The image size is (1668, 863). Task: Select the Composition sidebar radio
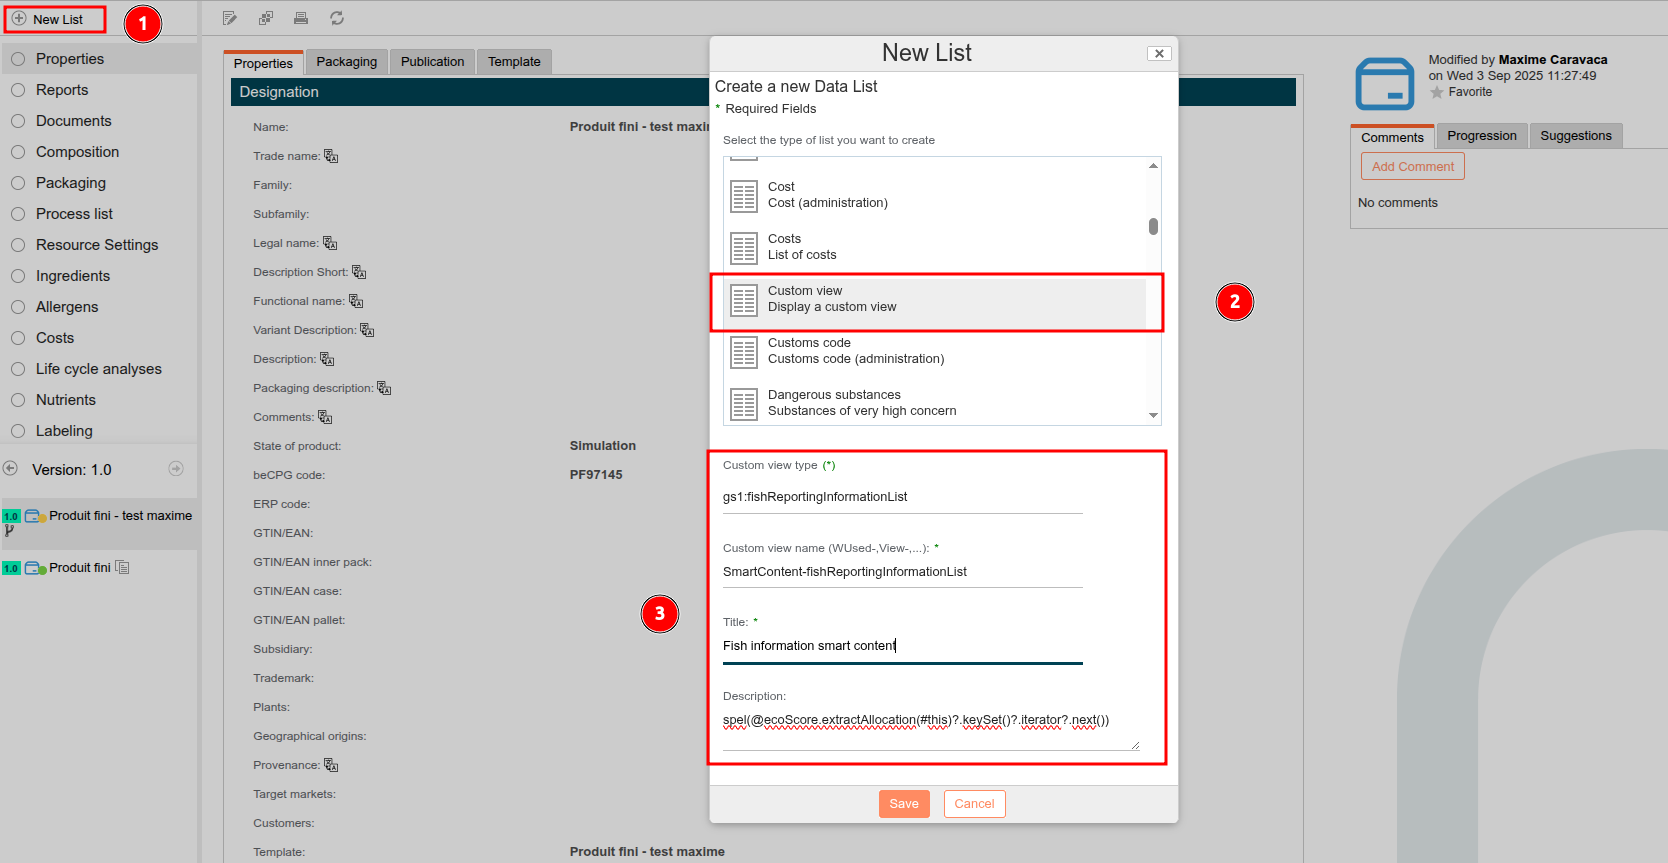18,152
